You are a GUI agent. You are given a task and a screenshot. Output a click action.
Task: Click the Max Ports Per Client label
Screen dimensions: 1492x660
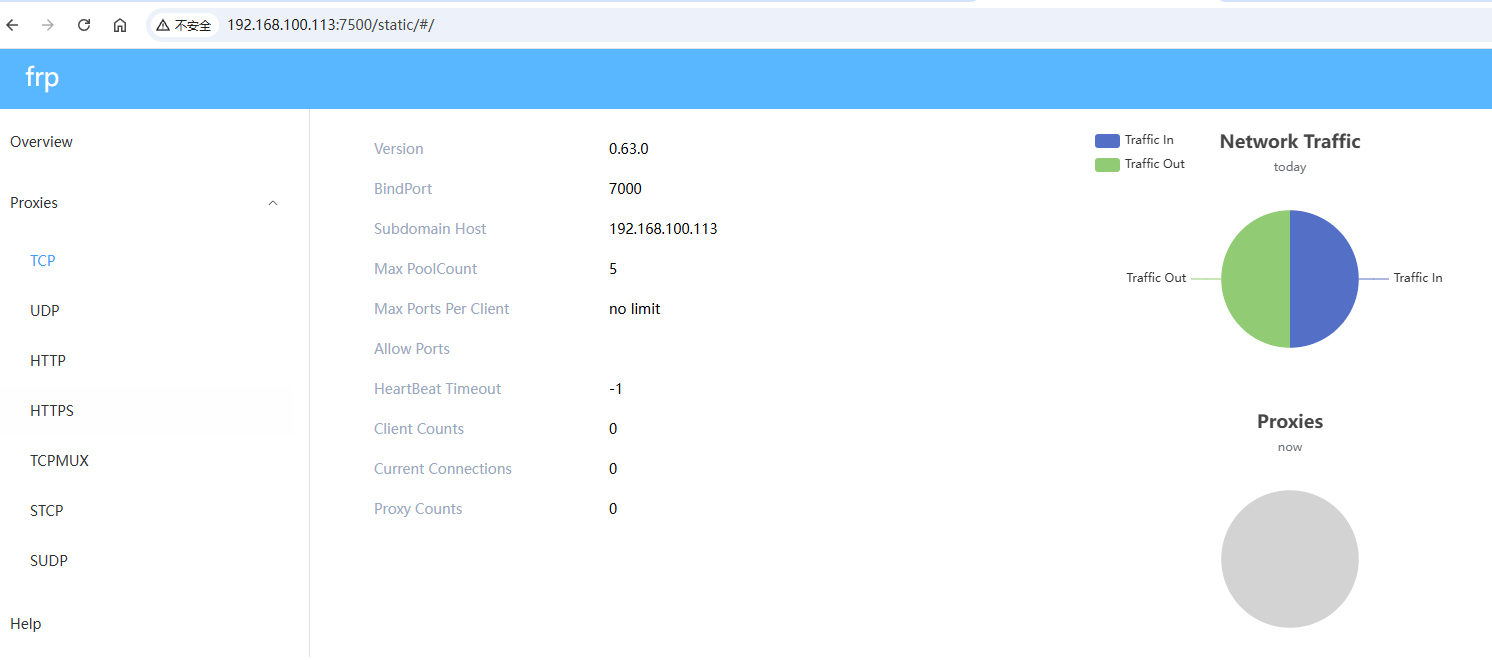point(441,309)
